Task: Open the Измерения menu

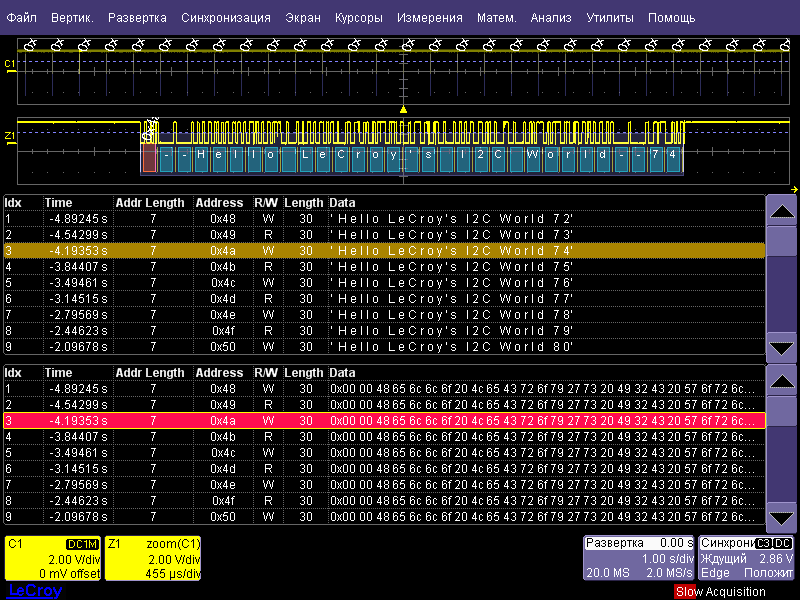Action: click(429, 18)
